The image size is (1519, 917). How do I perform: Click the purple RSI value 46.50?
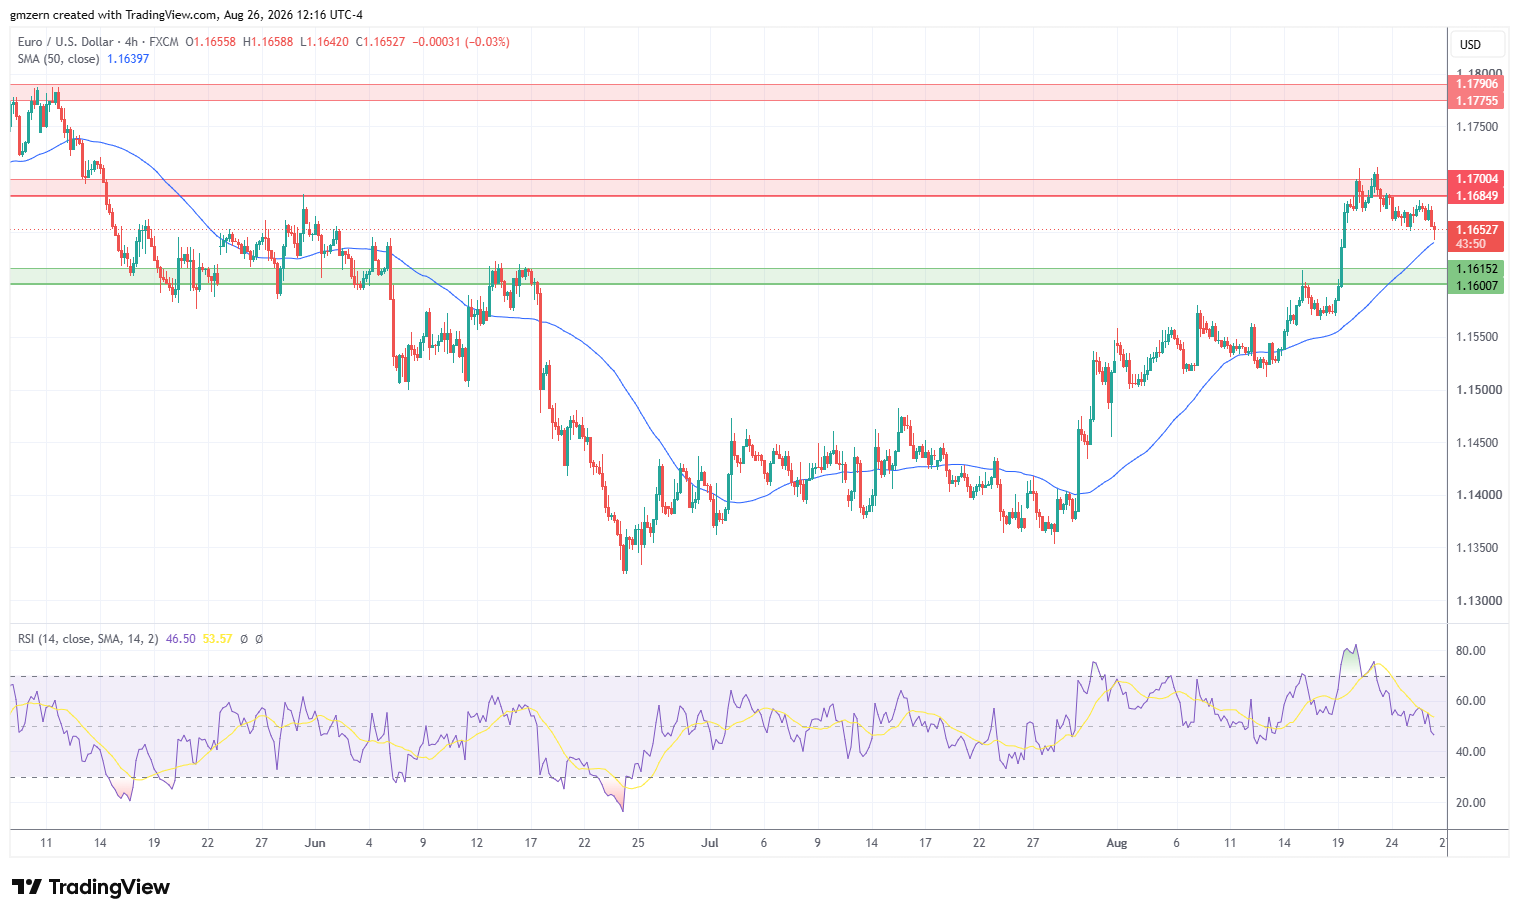pos(181,638)
